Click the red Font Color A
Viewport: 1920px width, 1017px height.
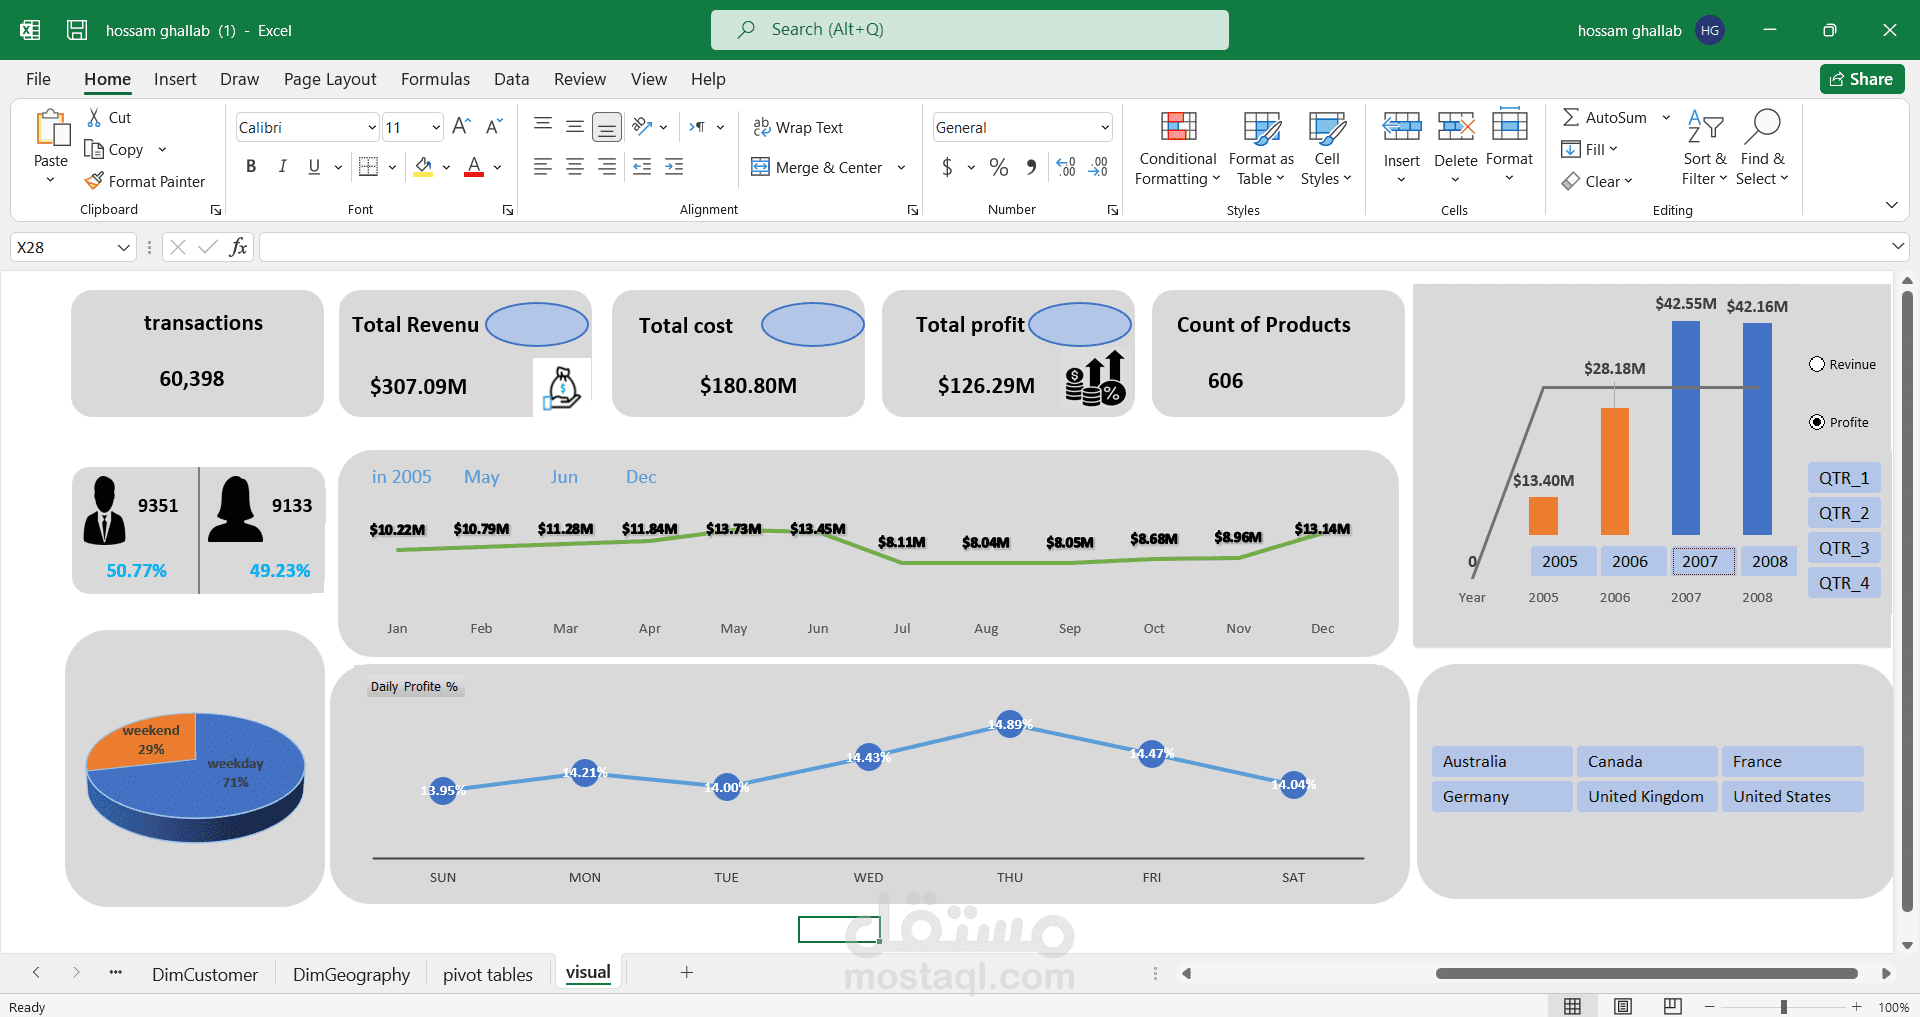474,166
